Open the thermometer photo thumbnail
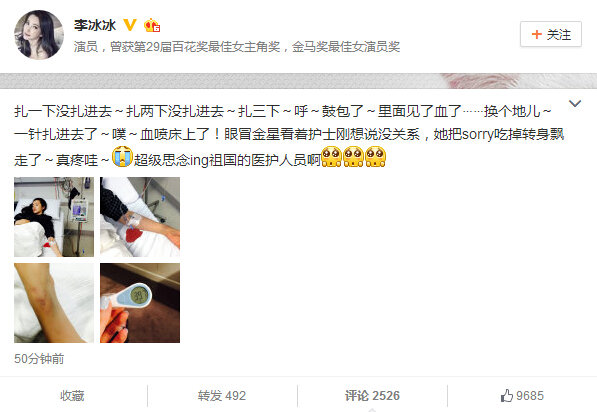Image resolution: width=597 pixels, height=412 pixels. coord(140,303)
